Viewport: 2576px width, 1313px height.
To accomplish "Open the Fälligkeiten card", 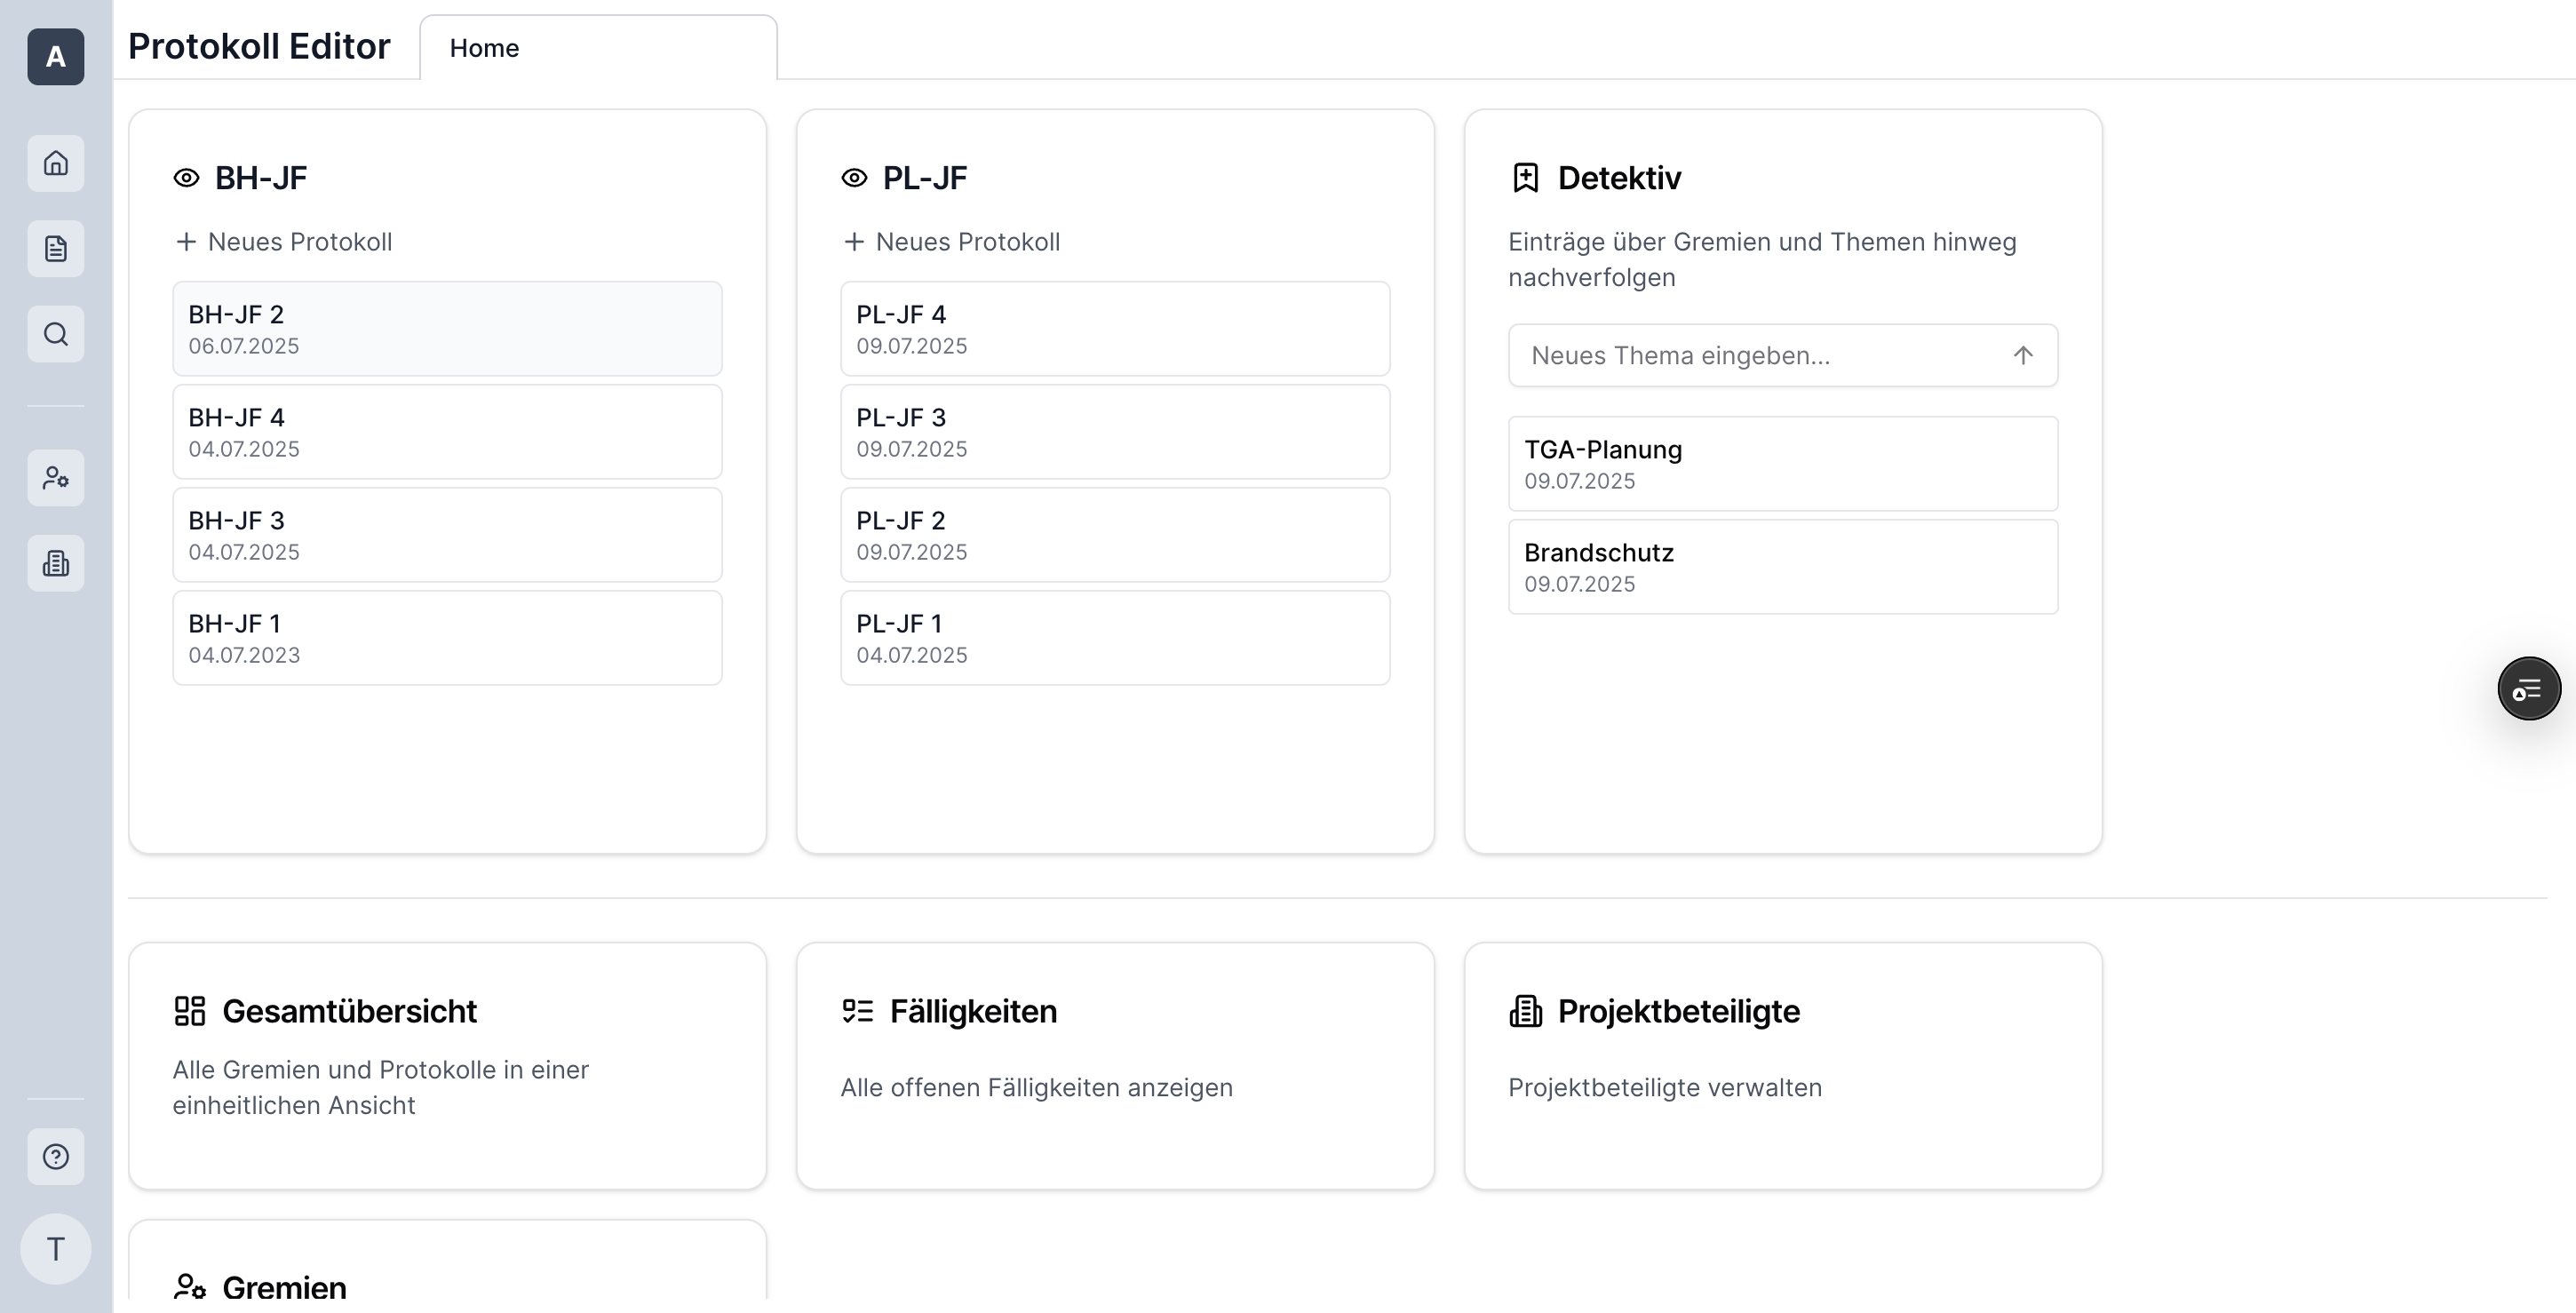I will (1115, 1066).
